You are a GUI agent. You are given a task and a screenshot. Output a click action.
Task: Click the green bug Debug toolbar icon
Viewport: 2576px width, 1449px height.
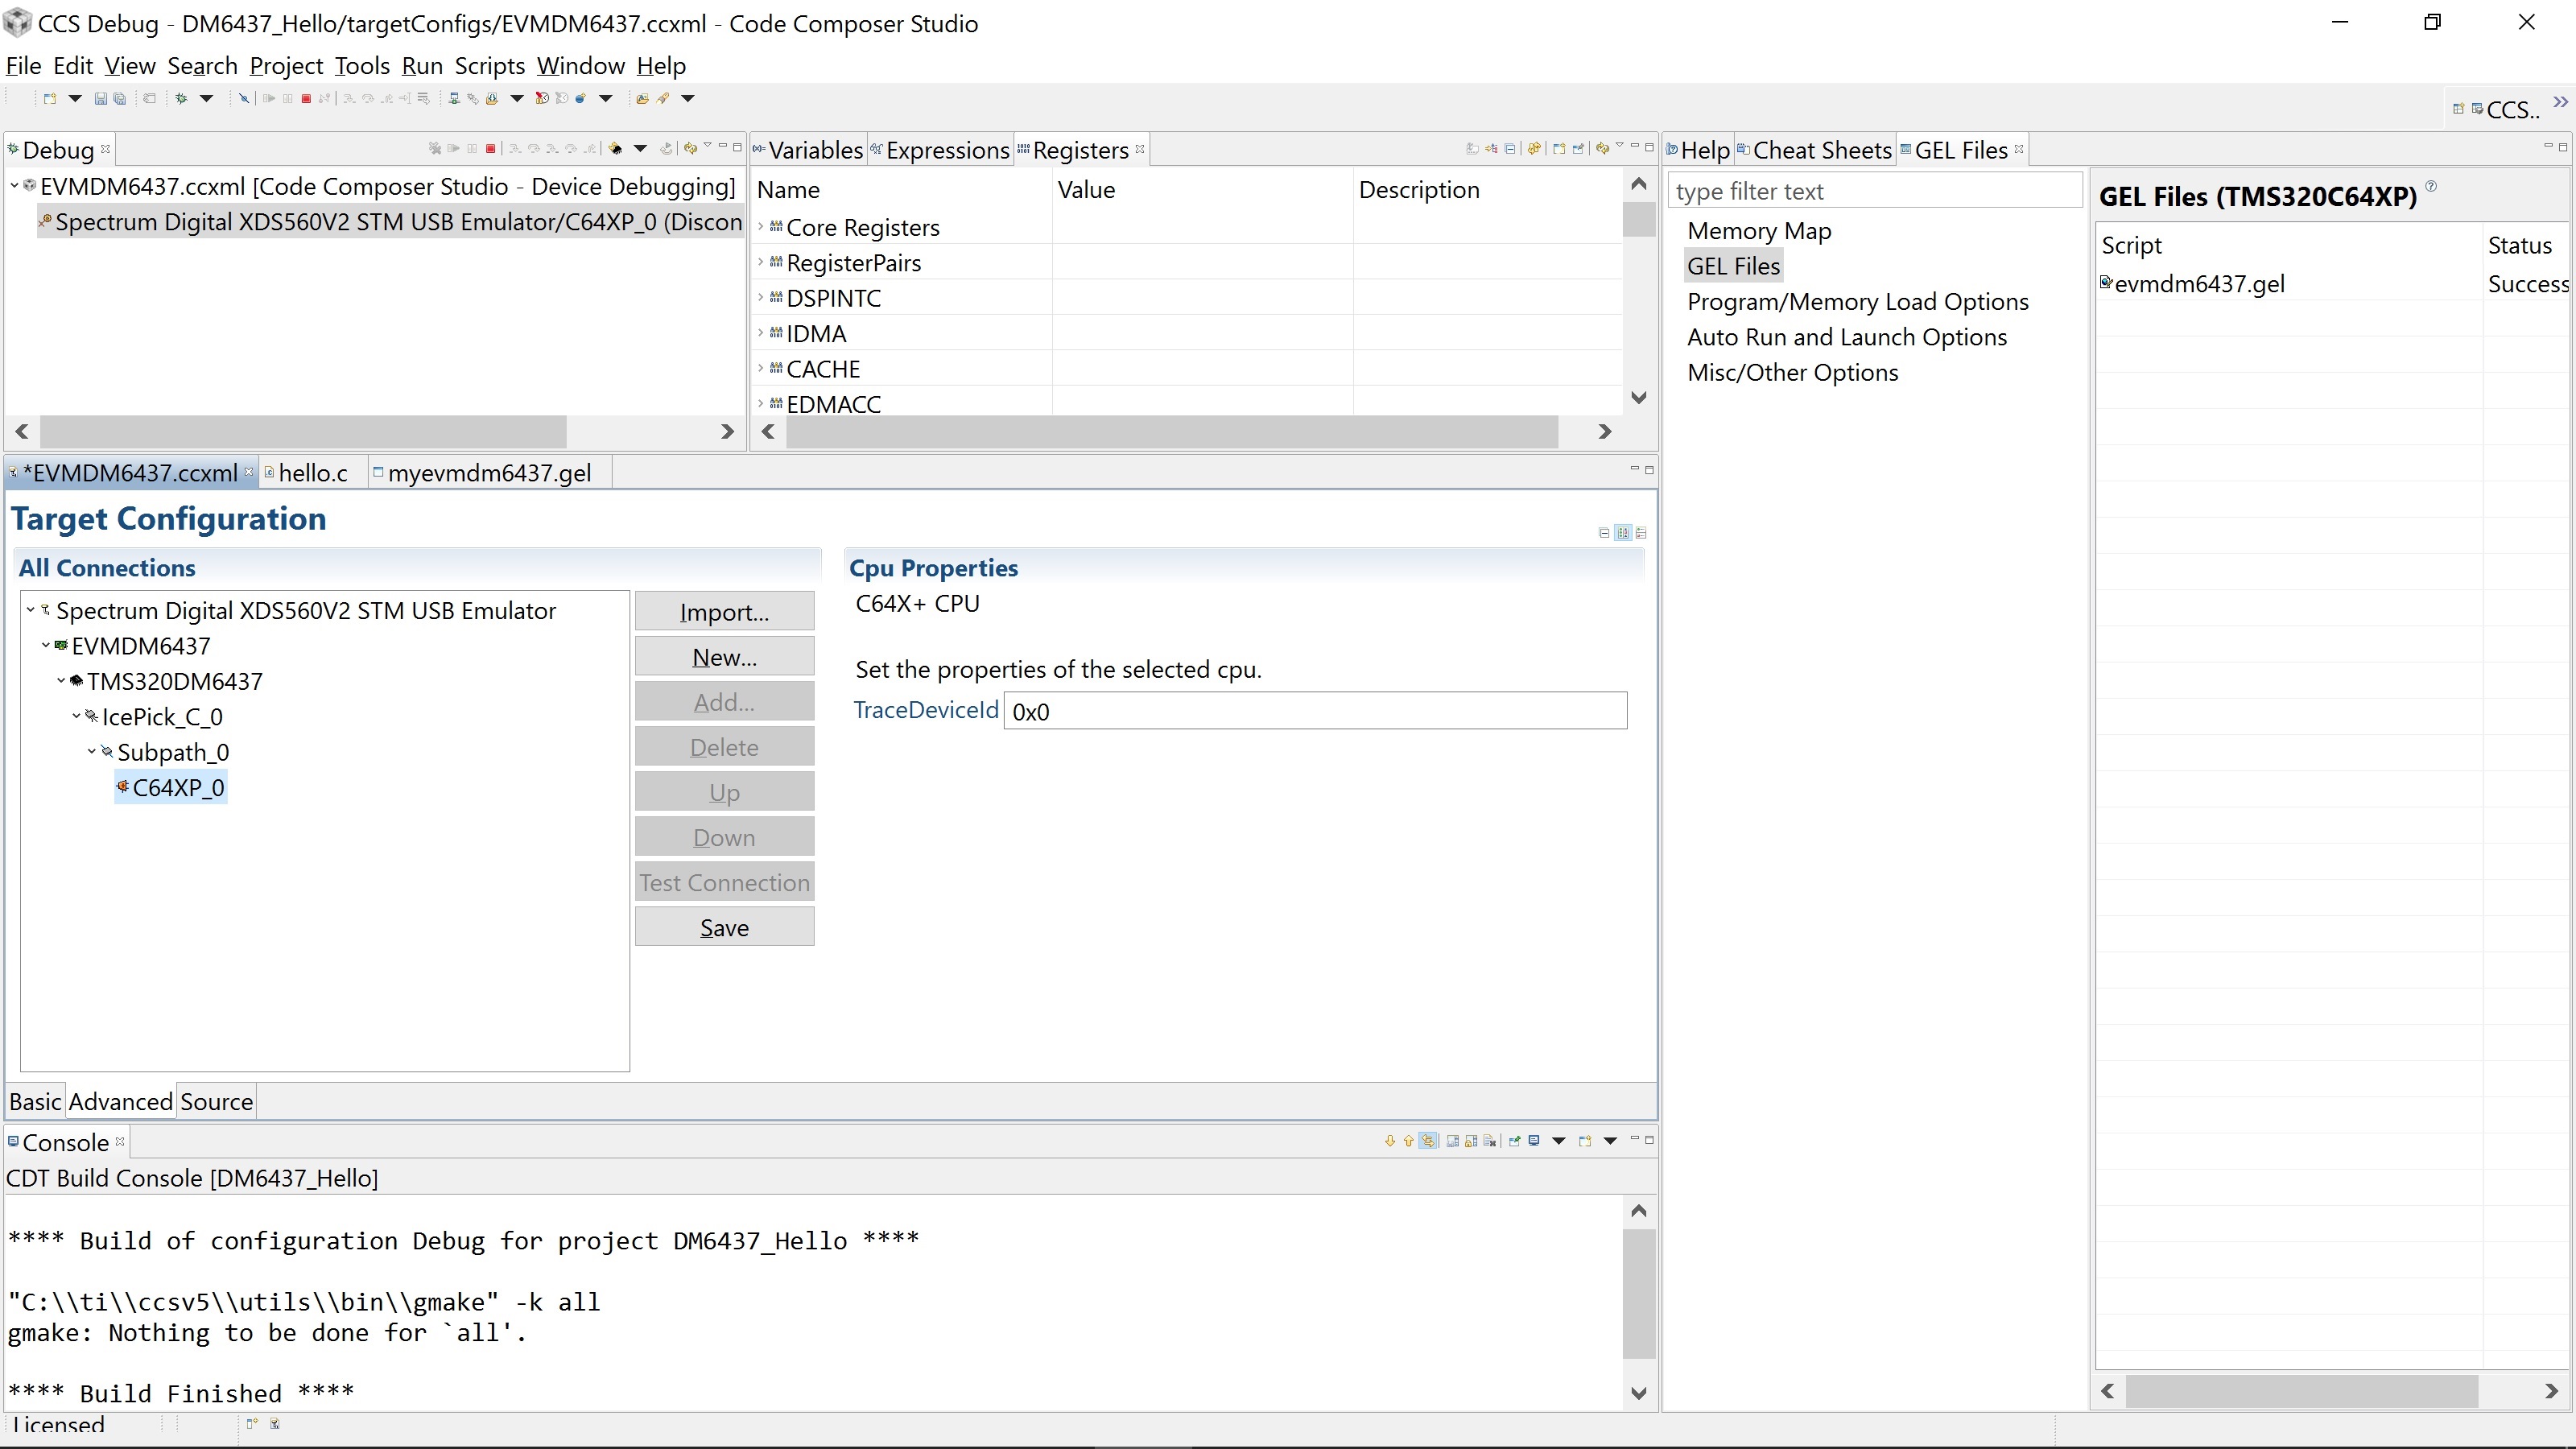pyautogui.click(x=181, y=98)
